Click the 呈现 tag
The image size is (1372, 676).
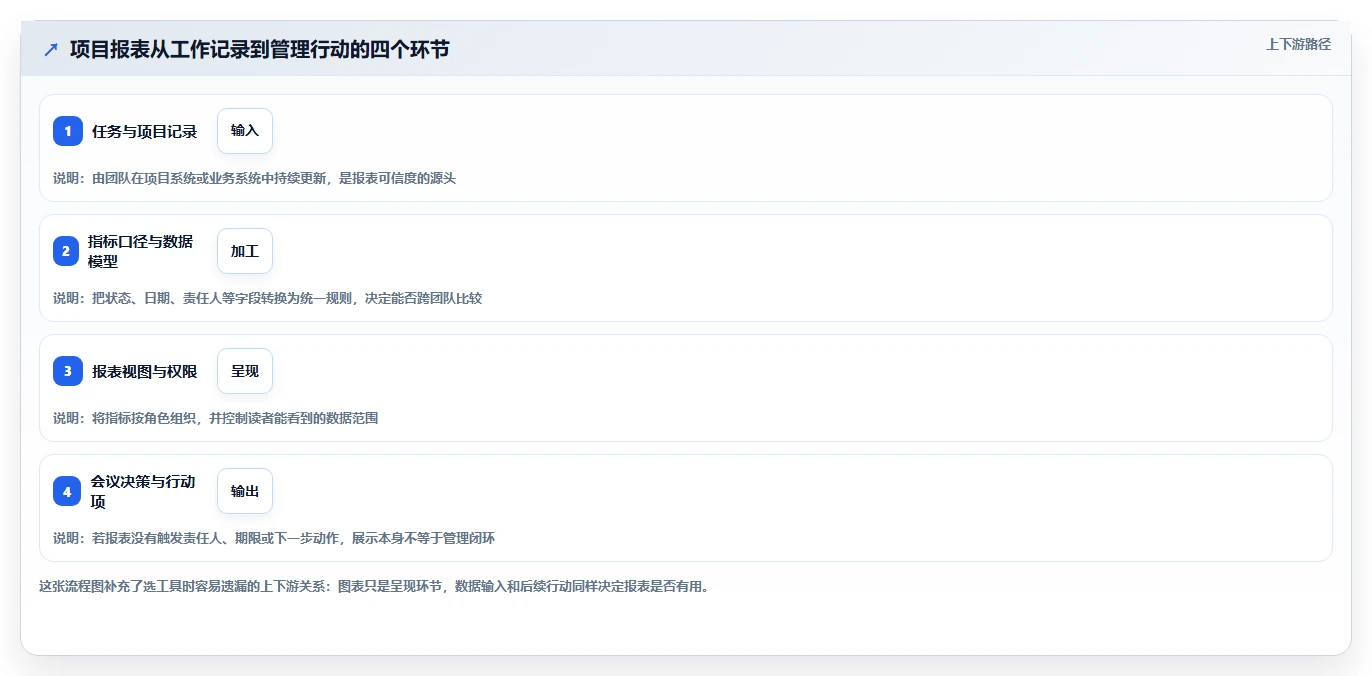(x=245, y=371)
